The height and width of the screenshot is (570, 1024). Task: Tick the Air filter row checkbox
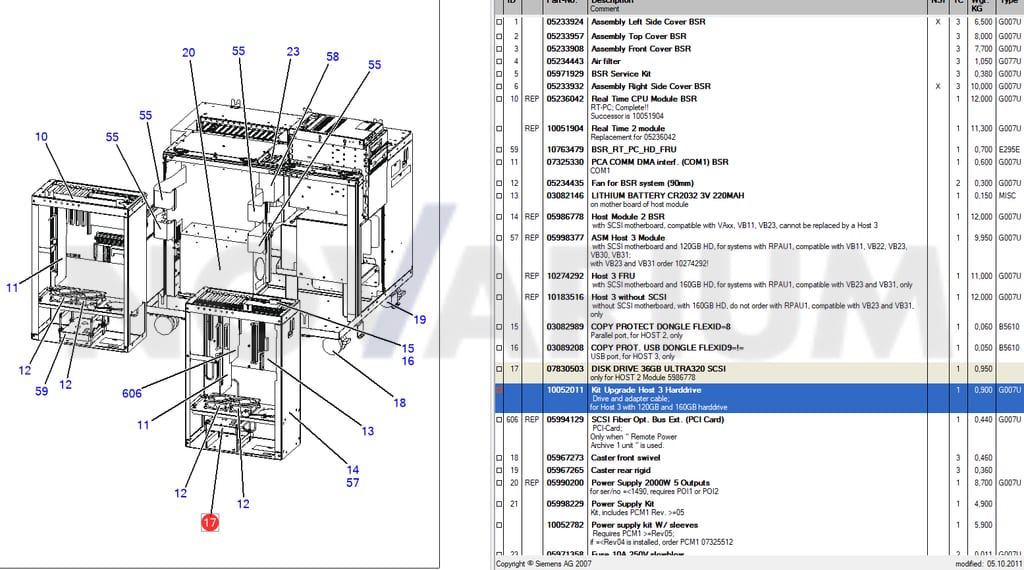pyautogui.click(x=500, y=61)
